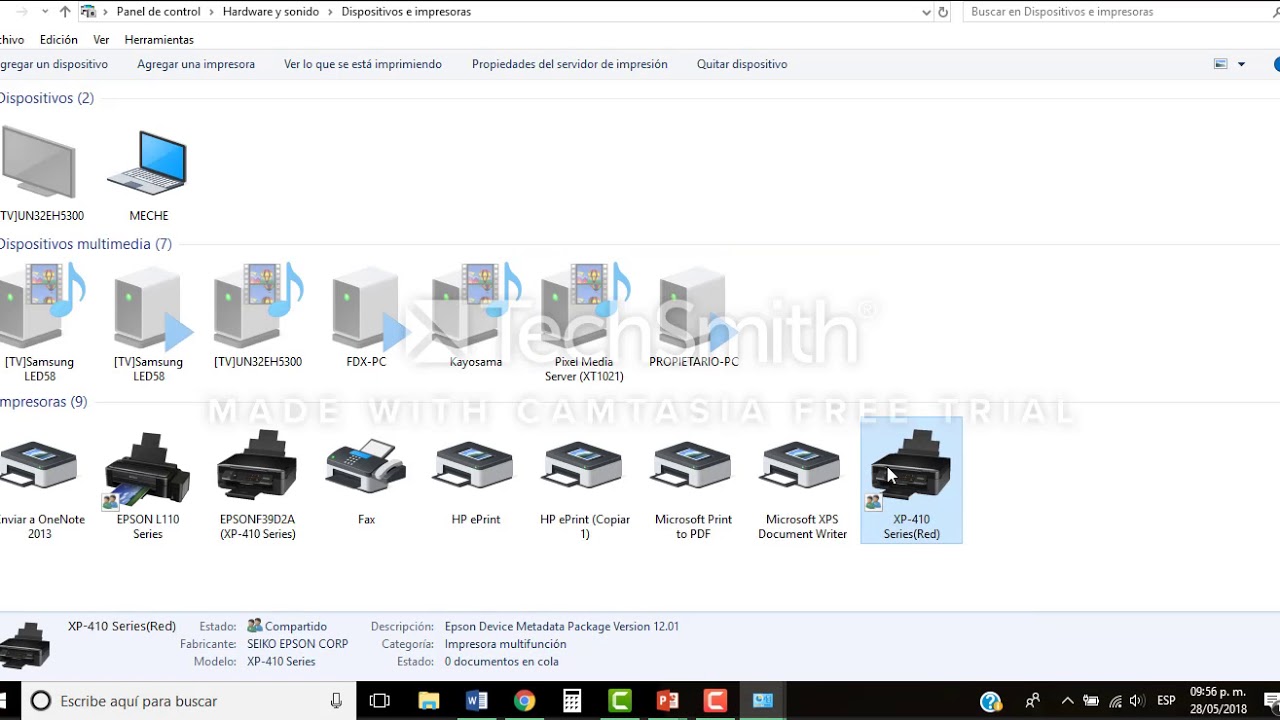Screen dimensions: 1280x720
Task: Go up one level with the Up arrow
Action: (65, 12)
